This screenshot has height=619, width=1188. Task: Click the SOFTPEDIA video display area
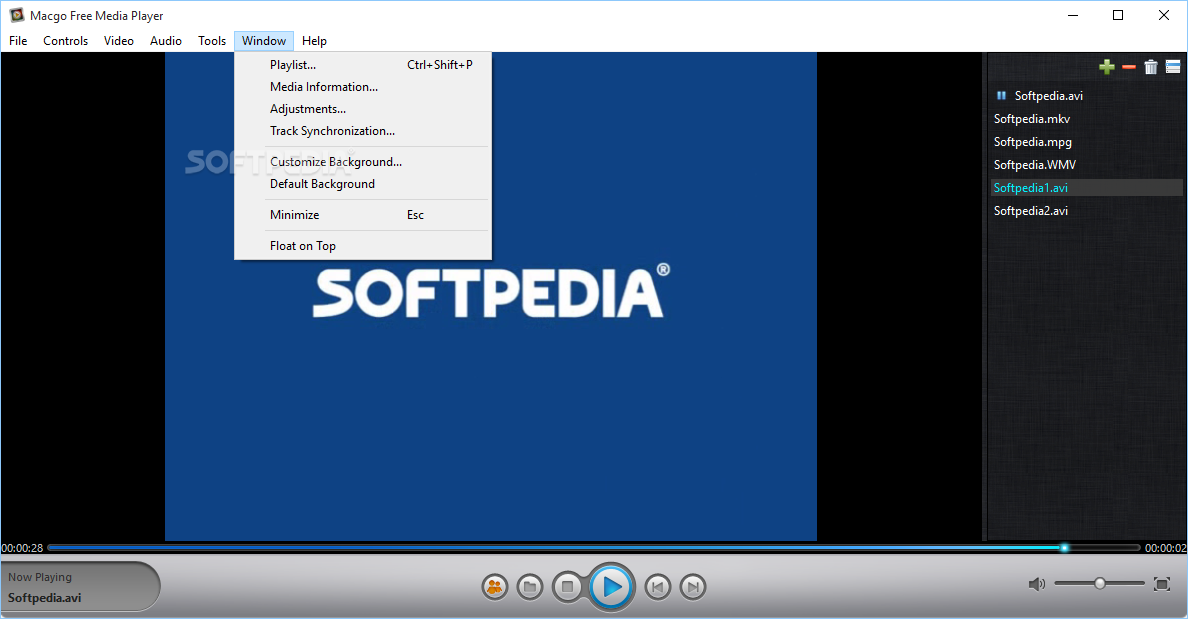click(491, 296)
